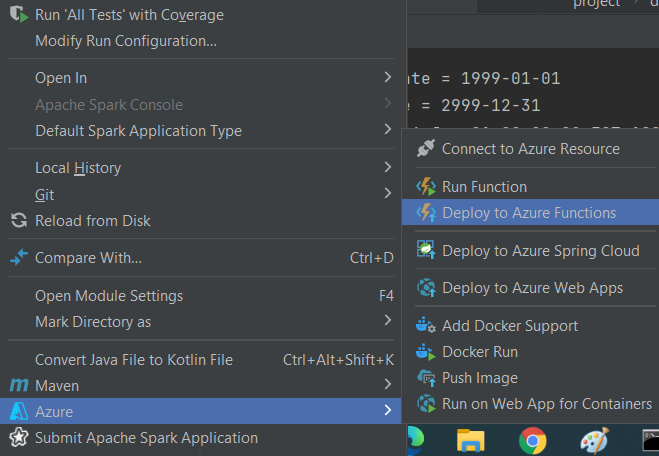Expand the Local History submenu arrow
This screenshot has height=456, width=659.
(x=387, y=167)
